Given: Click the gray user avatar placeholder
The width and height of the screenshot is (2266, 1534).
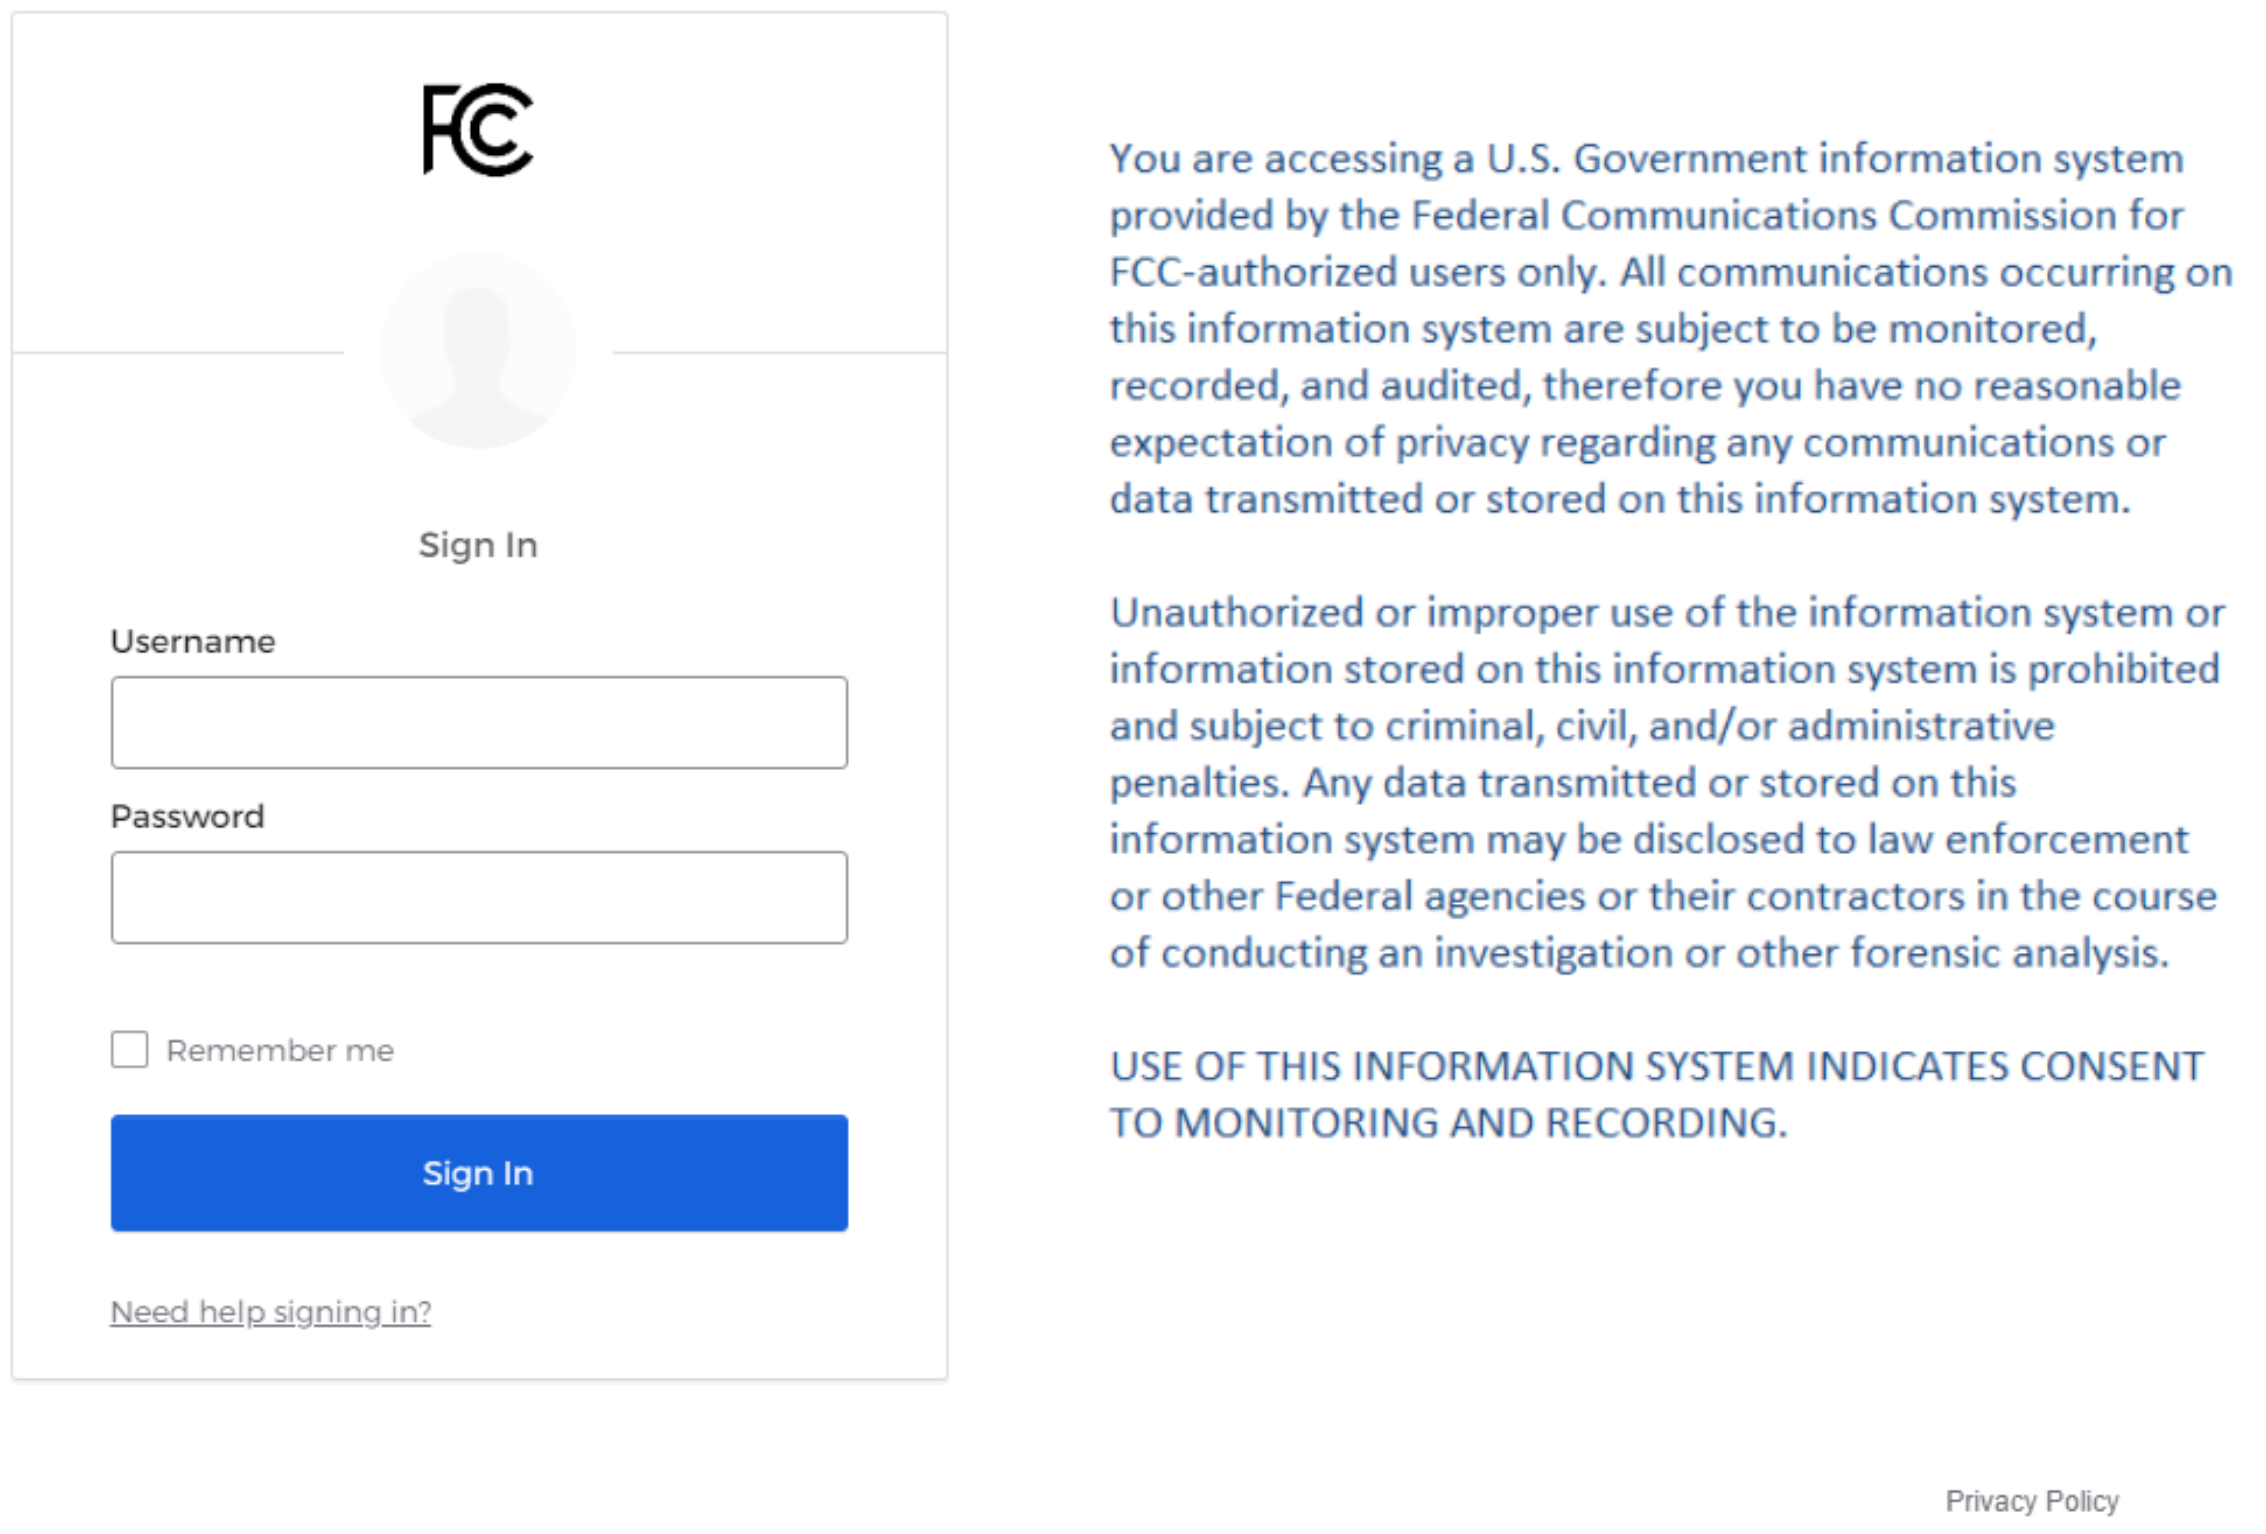Looking at the screenshot, I should [478, 350].
